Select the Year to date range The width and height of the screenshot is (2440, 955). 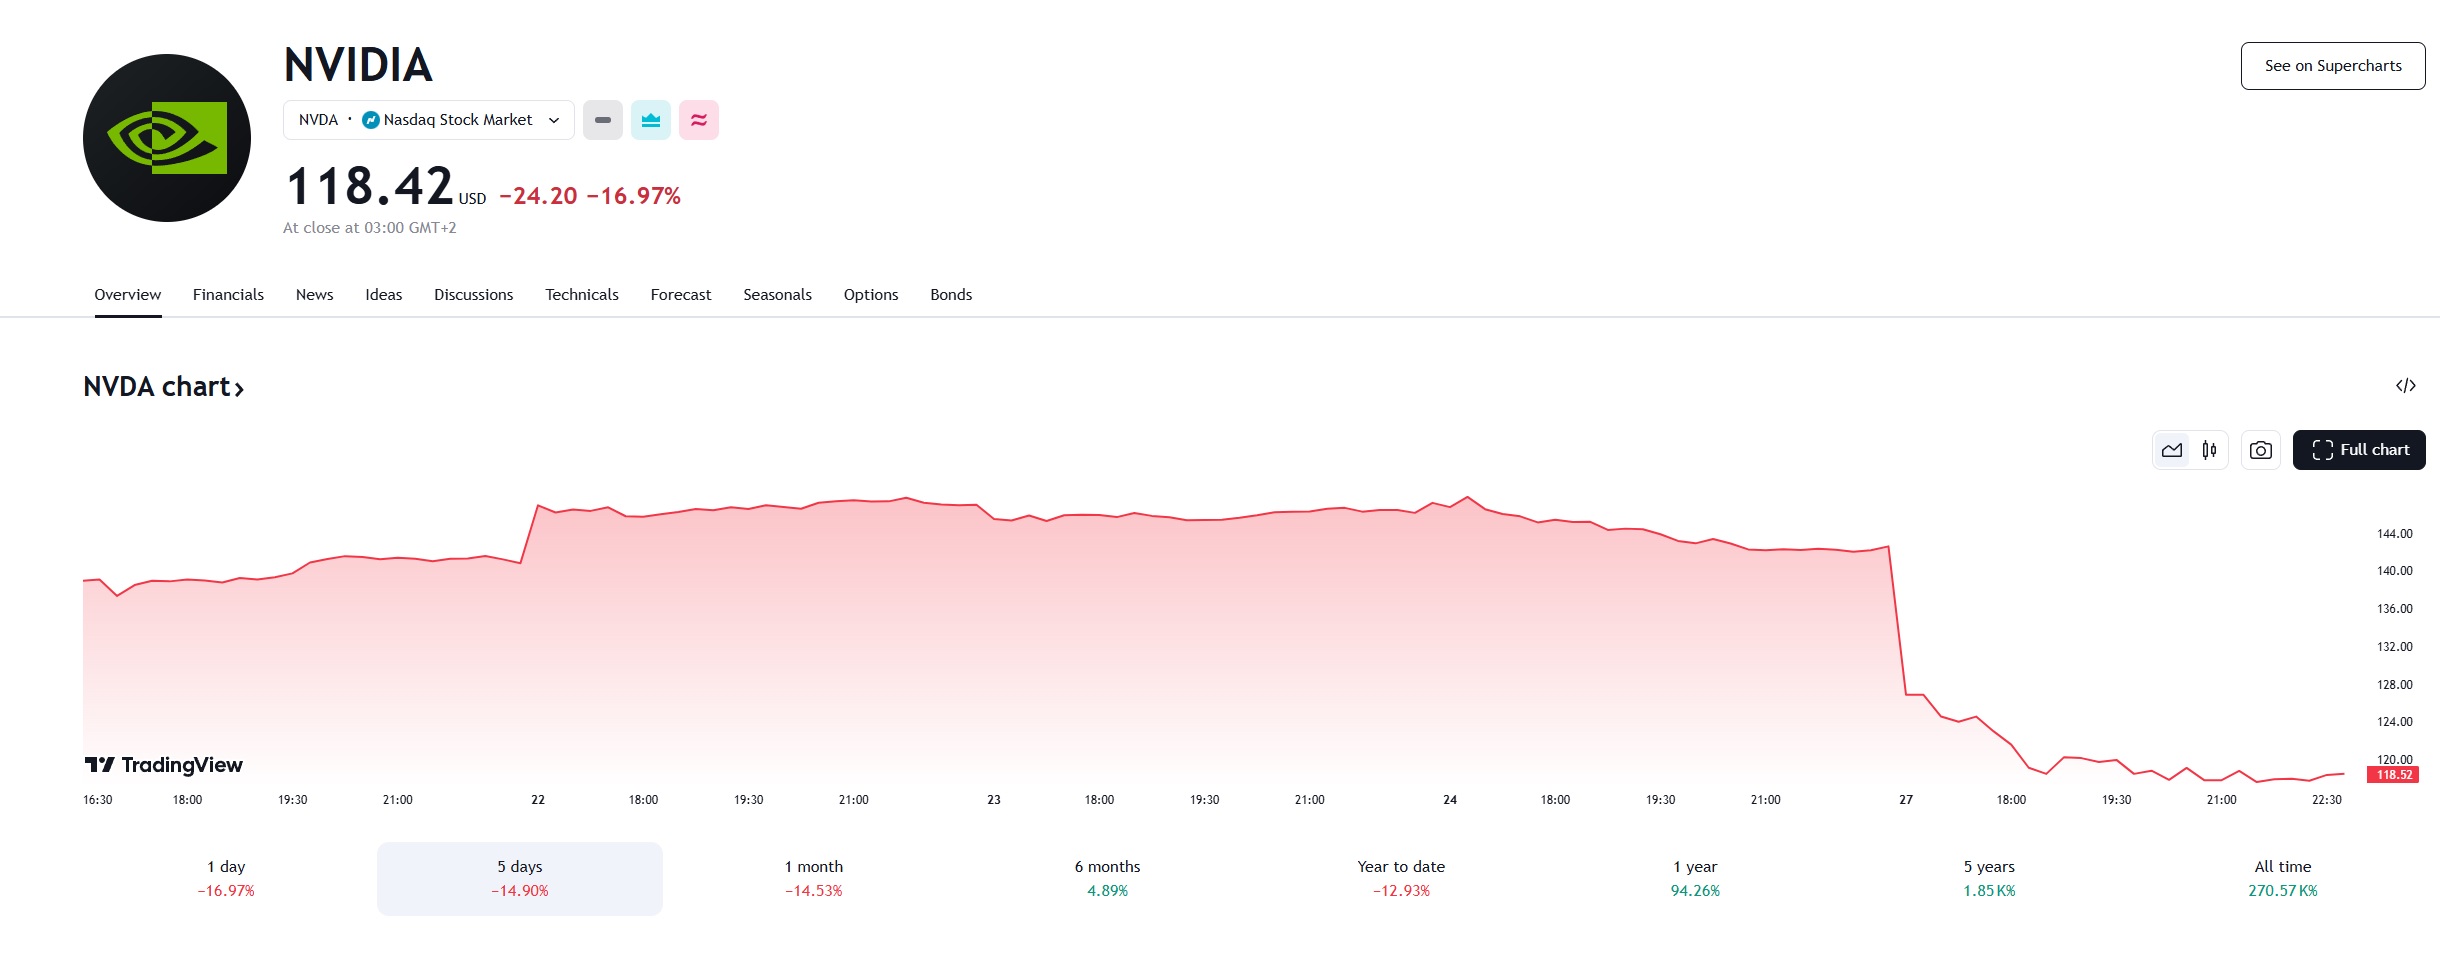tap(1401, 879)
